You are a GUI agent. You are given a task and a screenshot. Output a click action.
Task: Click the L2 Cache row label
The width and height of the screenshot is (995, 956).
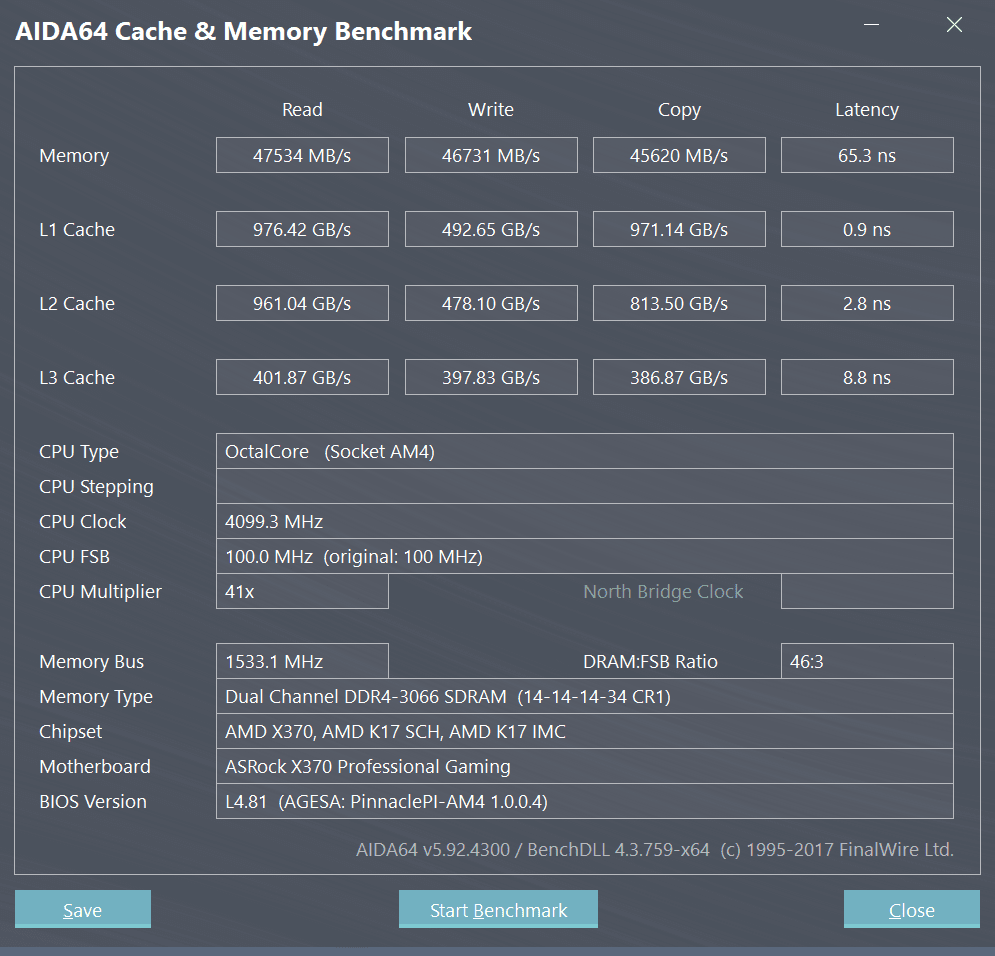pos(77,303)
